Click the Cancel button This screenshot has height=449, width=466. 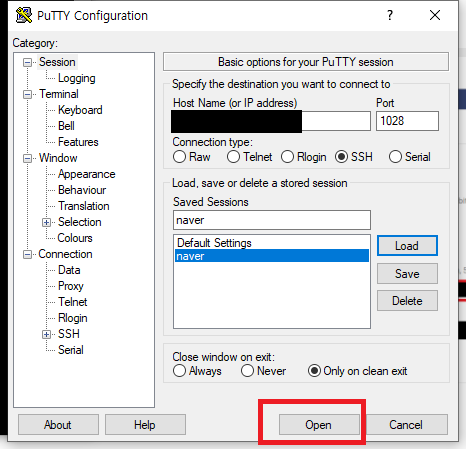pyautogui.click(x=406, y=425)
